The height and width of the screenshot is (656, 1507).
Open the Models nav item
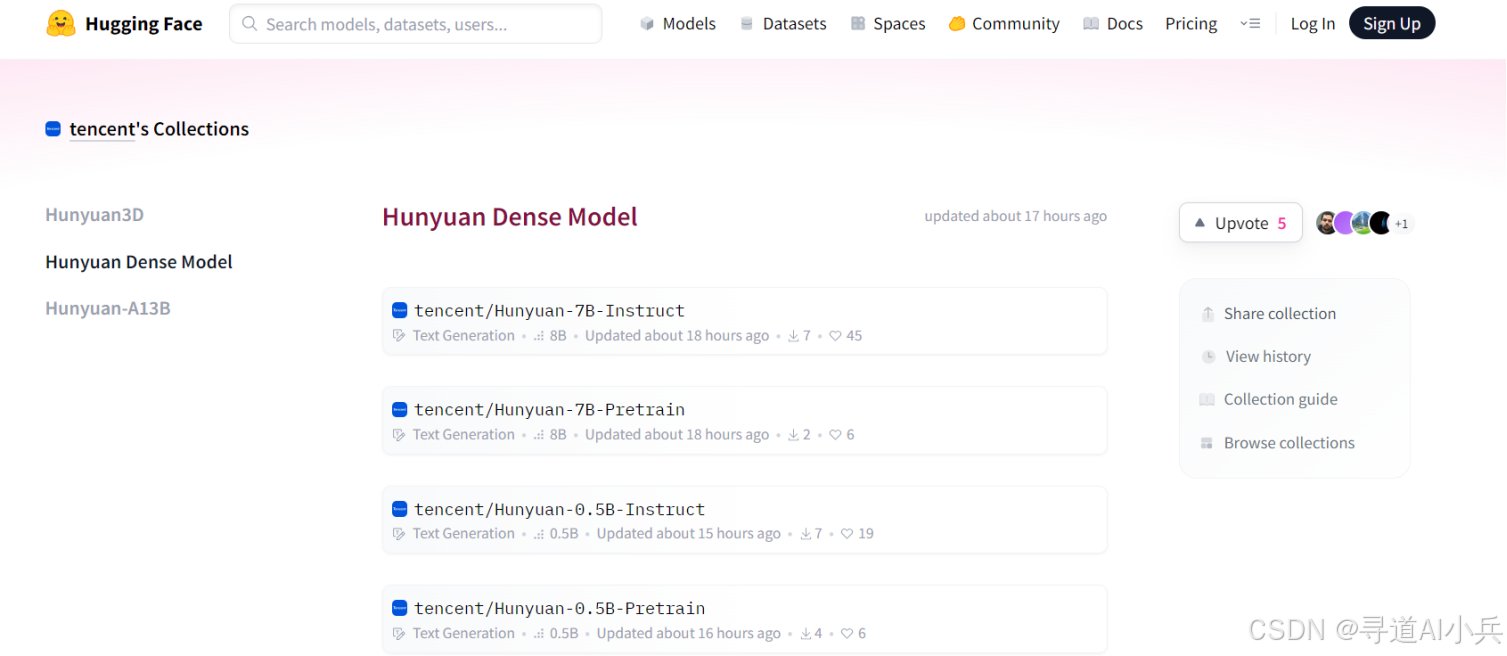[678, 24]
